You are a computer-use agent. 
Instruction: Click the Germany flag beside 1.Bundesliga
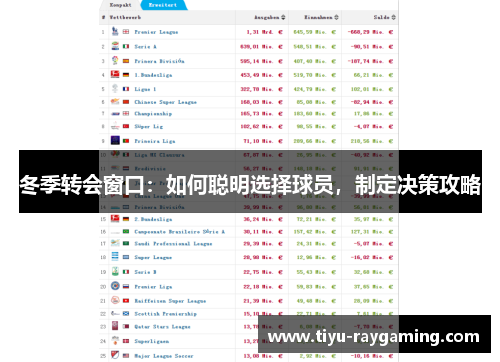coord(126,75)
